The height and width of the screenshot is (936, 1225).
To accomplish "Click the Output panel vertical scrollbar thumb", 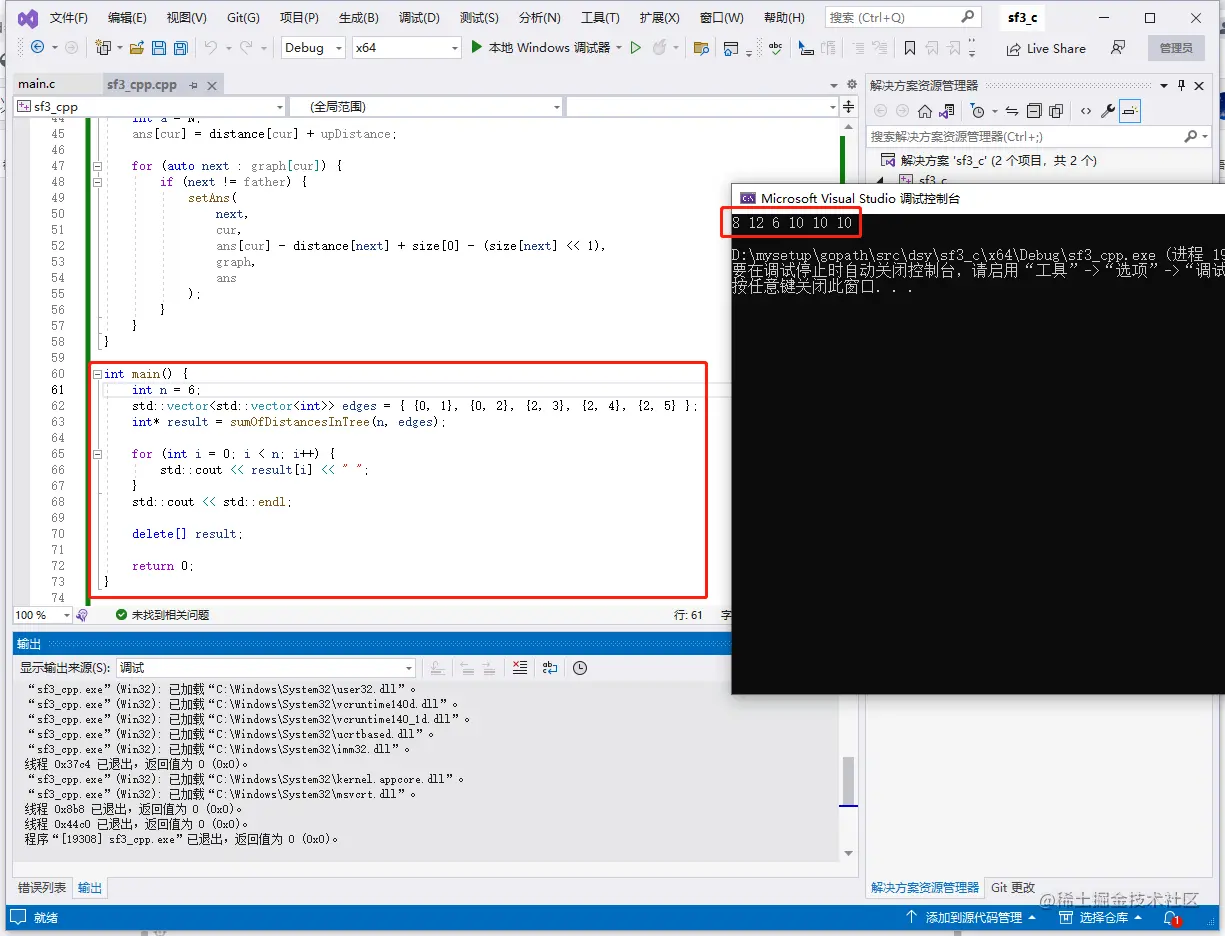I will 848,782.
